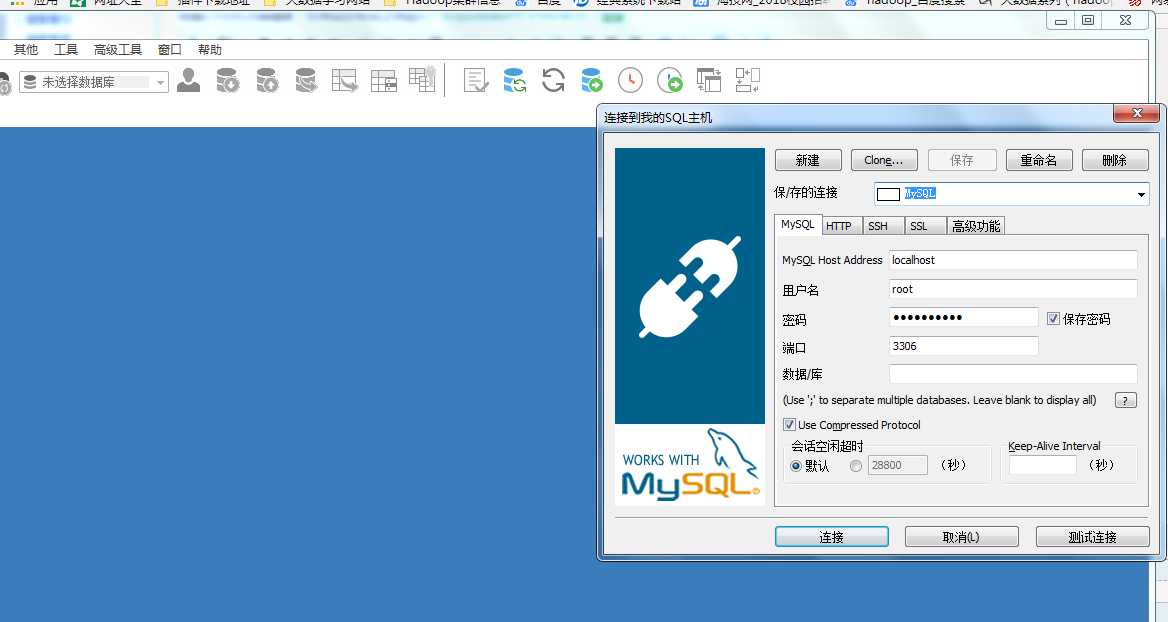
Task: Focus the 端口 field showing 3306
Action: [963, 346]
